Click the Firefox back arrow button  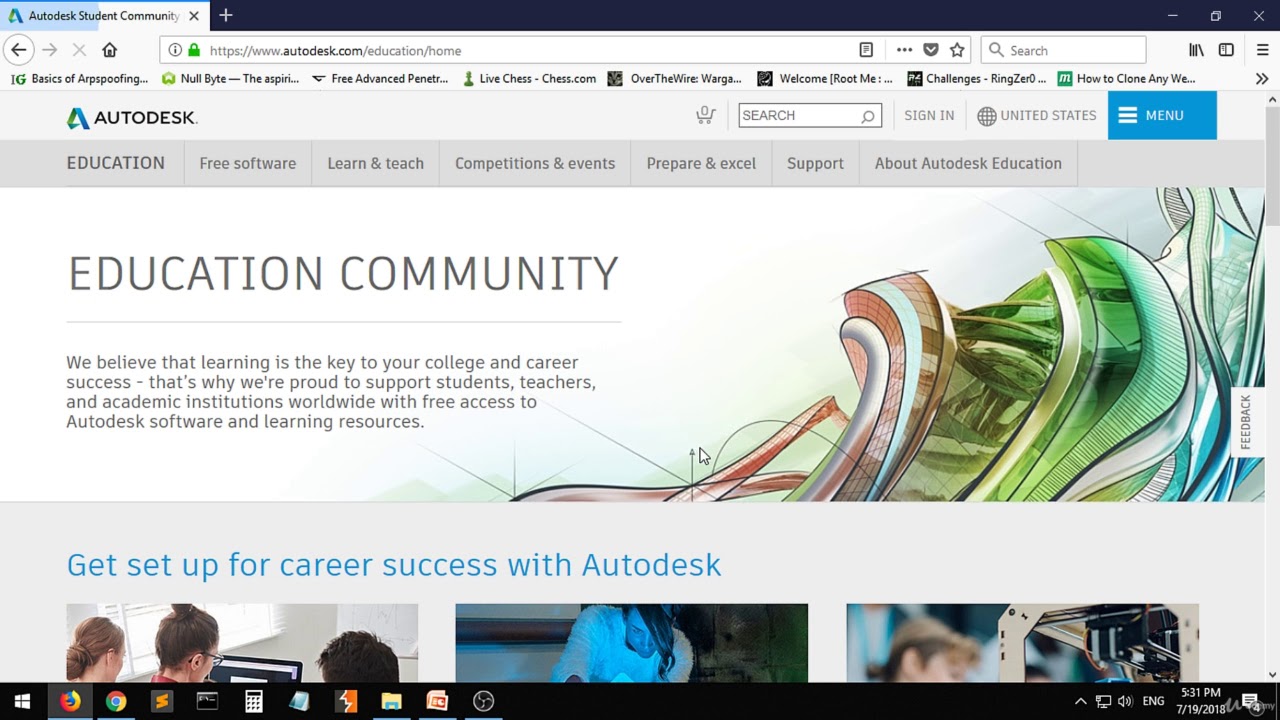pos(19,50)
